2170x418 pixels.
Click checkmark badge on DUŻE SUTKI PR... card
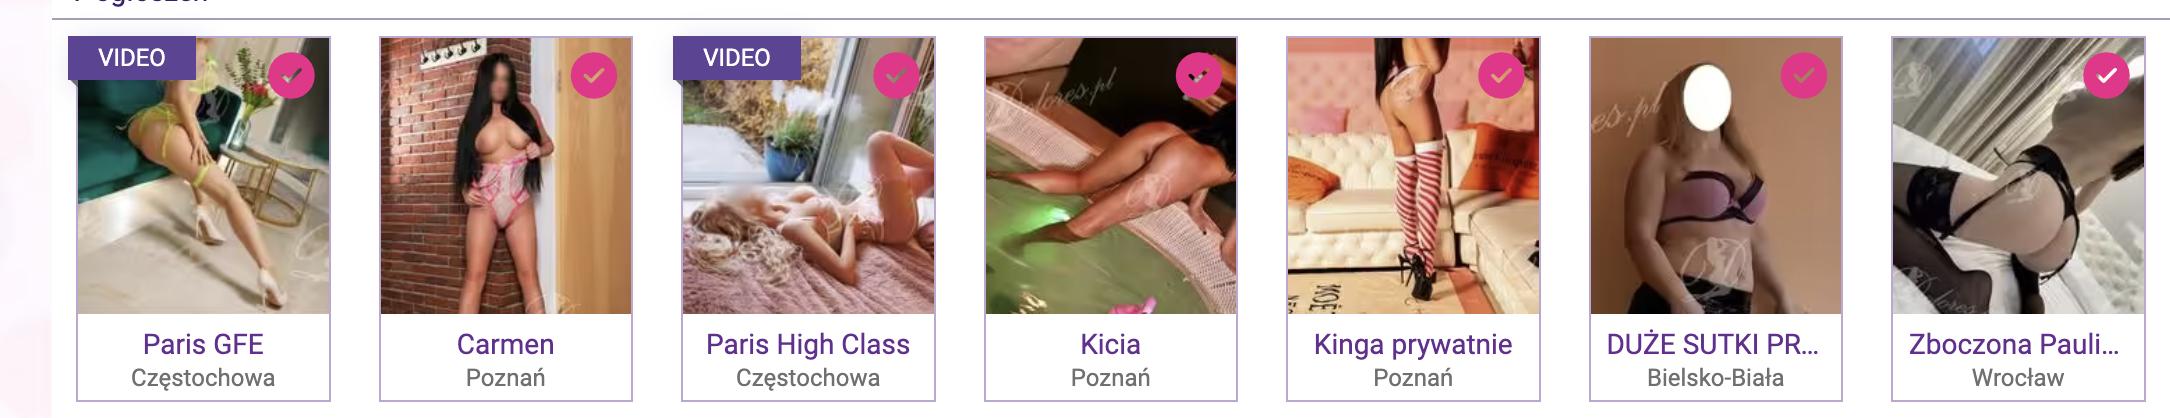click(x=1804, y=75)
